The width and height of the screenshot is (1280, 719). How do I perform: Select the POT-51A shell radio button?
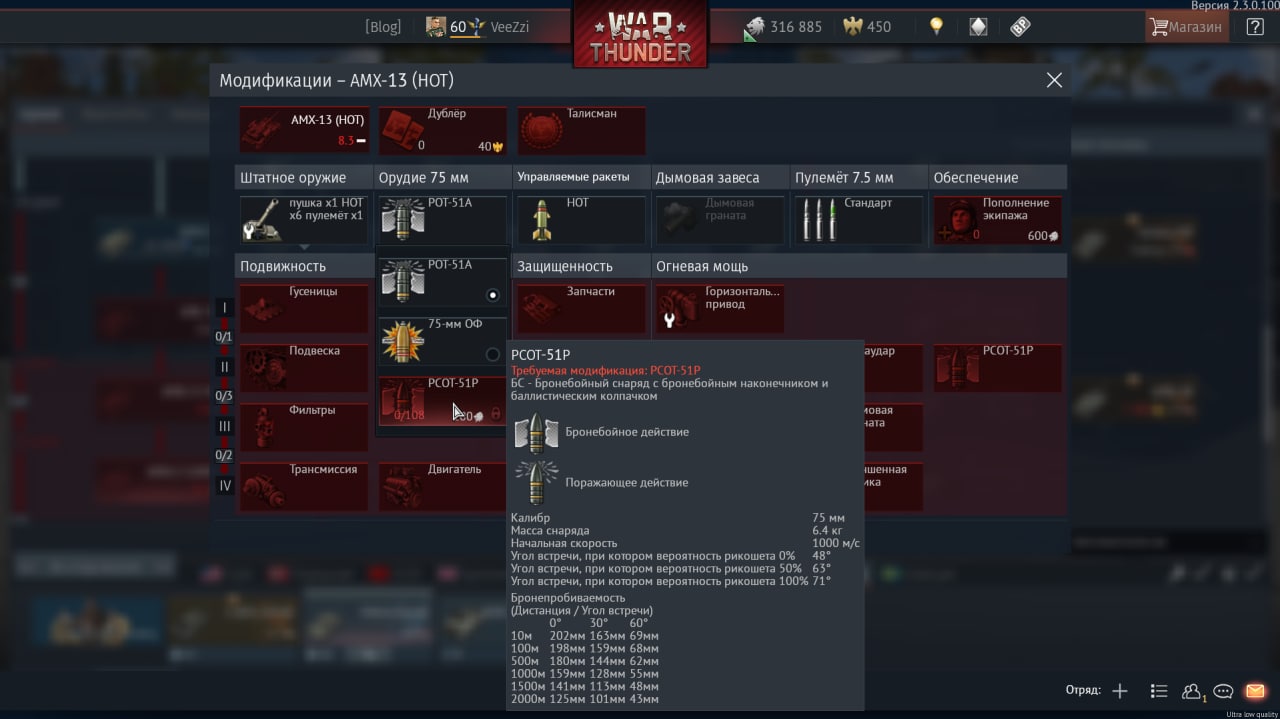point(492,295)
